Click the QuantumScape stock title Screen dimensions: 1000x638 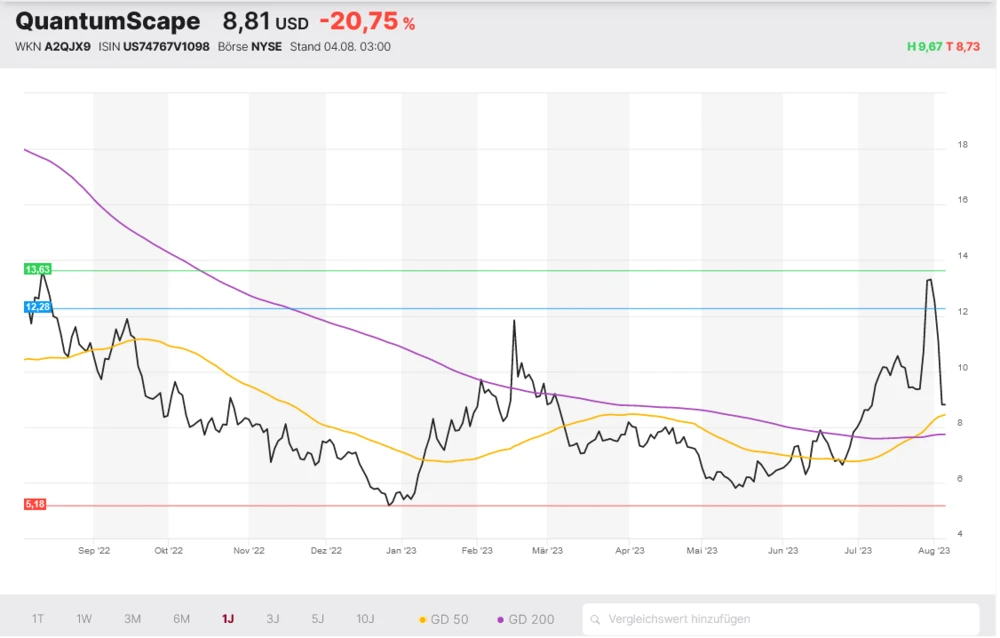[108, 22]
